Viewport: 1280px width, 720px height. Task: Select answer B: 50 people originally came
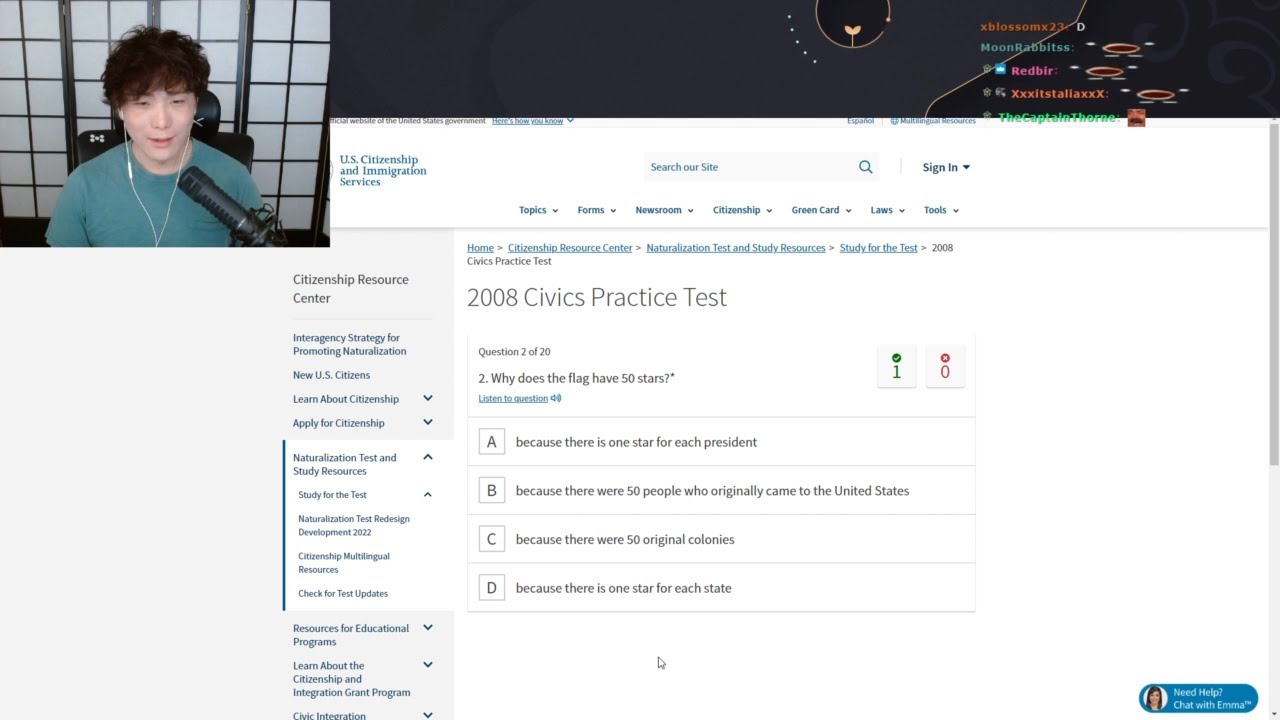pyautogui.click(x=721, y=491)
